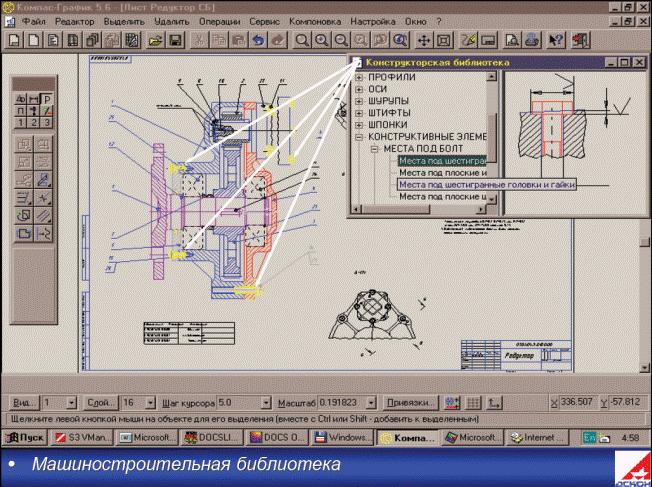Expand the ШУРУПЫ library branch
The width and height of the screenshot is (652, 487).
tap(359, 101)
